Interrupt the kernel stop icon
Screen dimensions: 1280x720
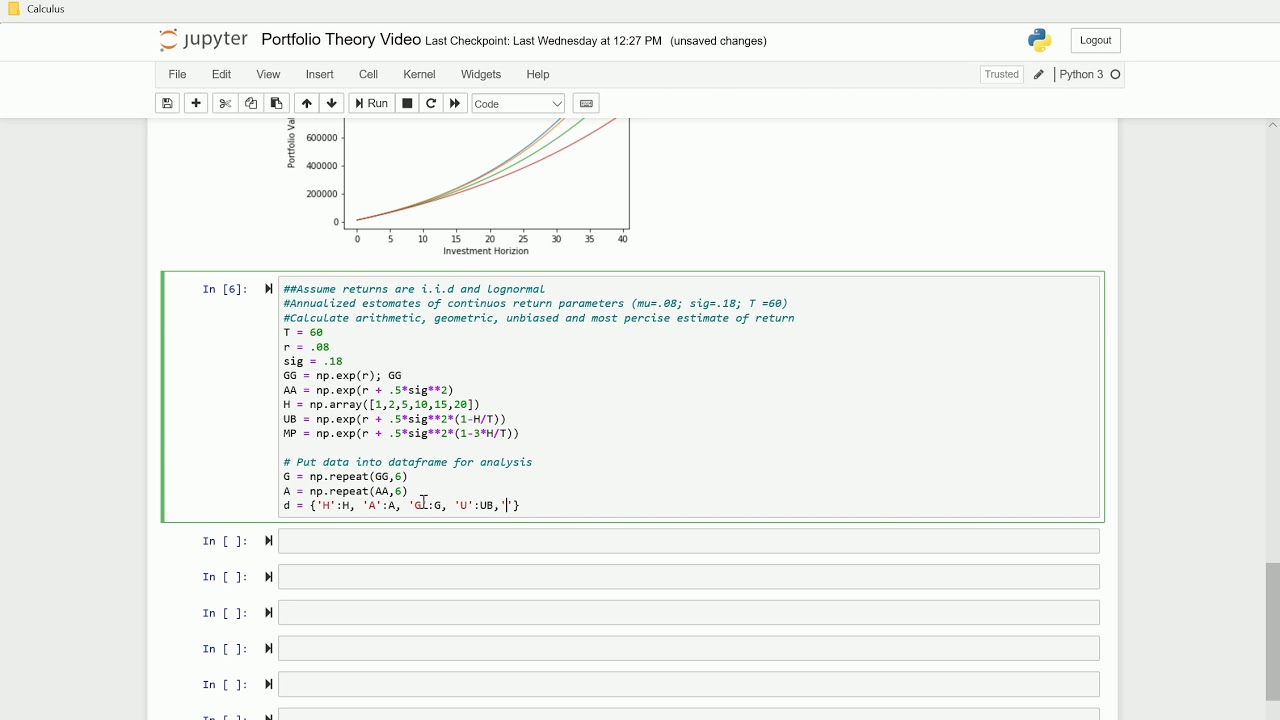point(407,103)
